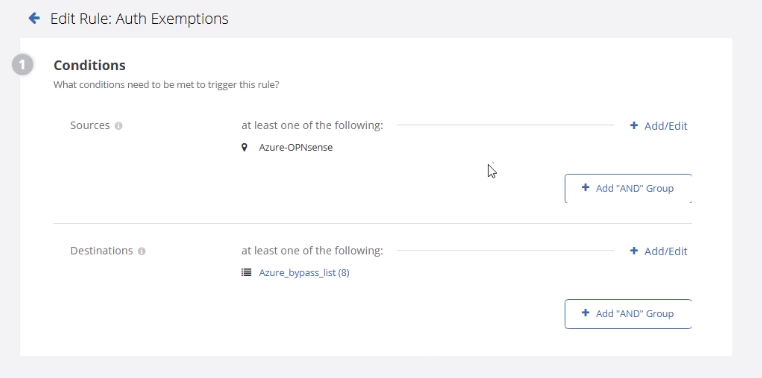The image size is (762, 378).
Task: Click plus icon in Destinations Add "AND" Group
Action: coord(586,313)
